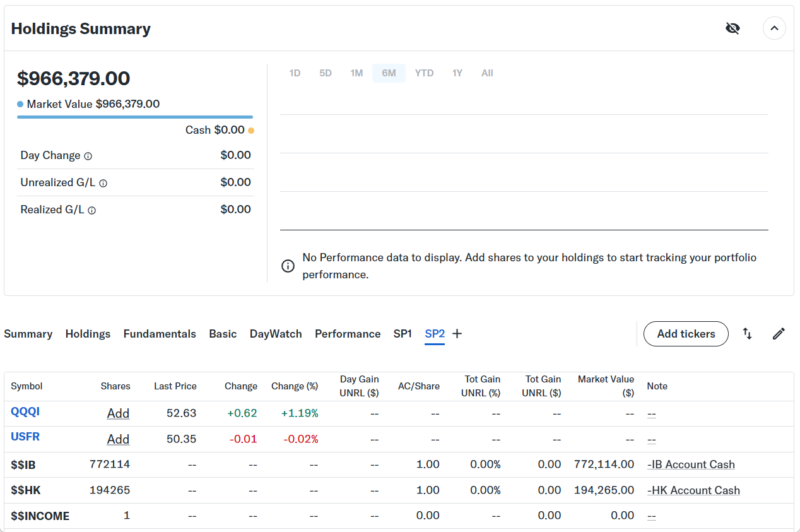Edit the IB Account Cash note
The height and width of the screenshot is (532, 800).
tap(691, 464)
